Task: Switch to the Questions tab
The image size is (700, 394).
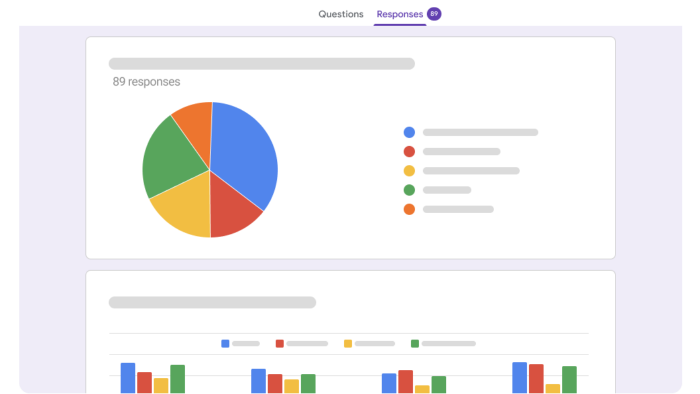Action: click(341, 14)
